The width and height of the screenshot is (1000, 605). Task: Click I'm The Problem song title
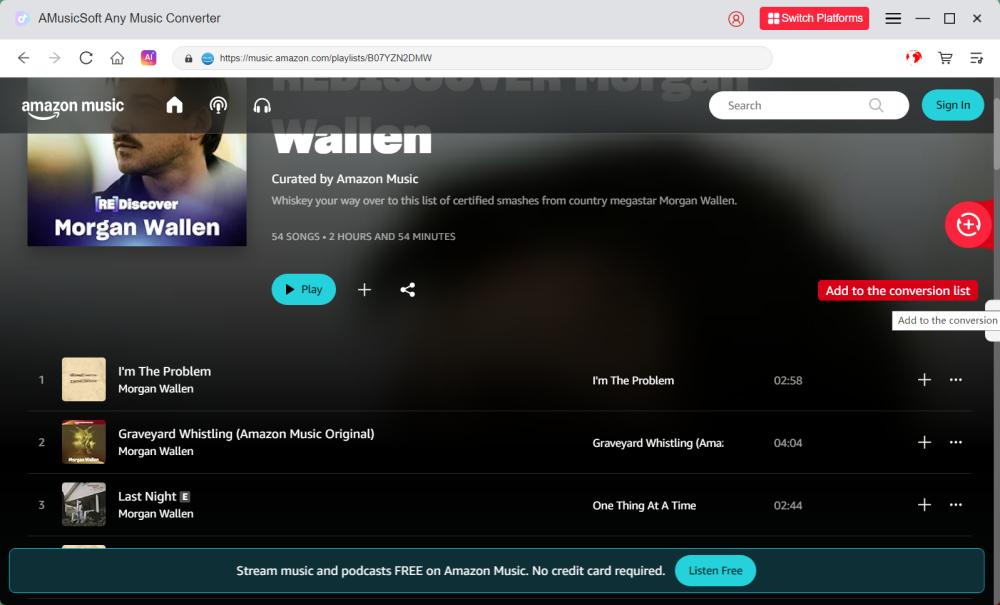[x=165, y=371]
